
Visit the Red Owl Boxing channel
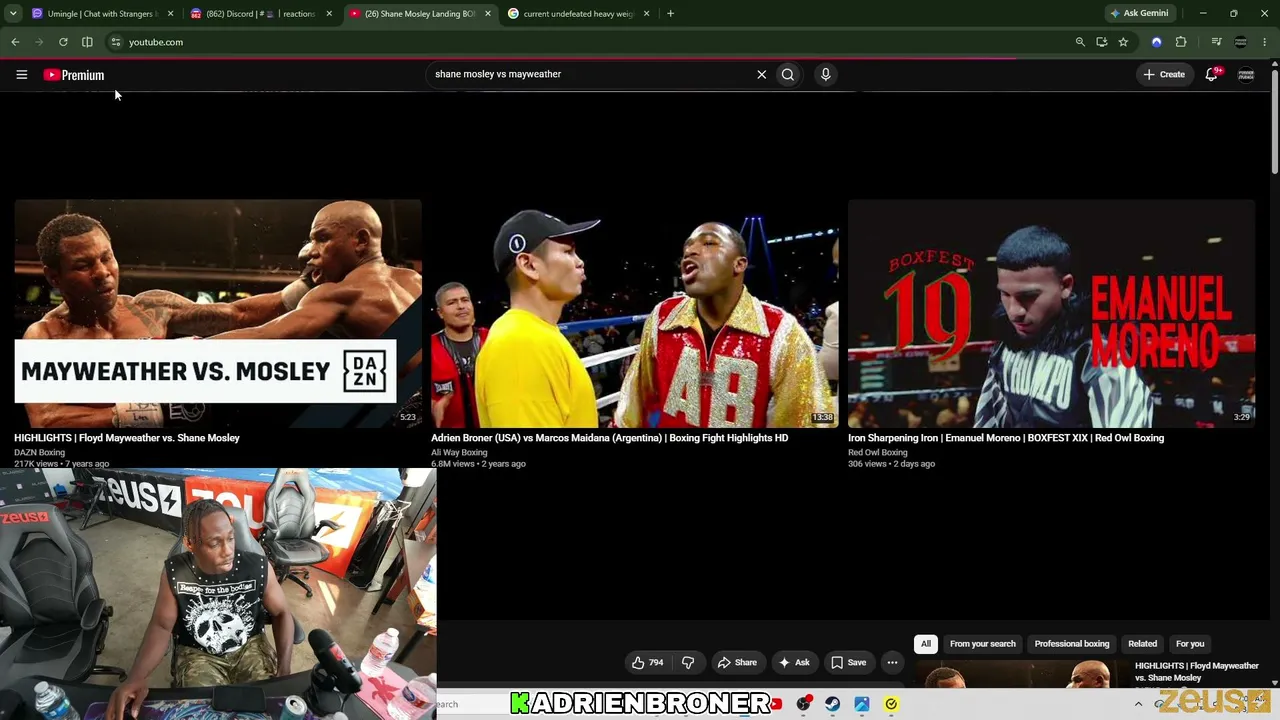coord(878,452)
